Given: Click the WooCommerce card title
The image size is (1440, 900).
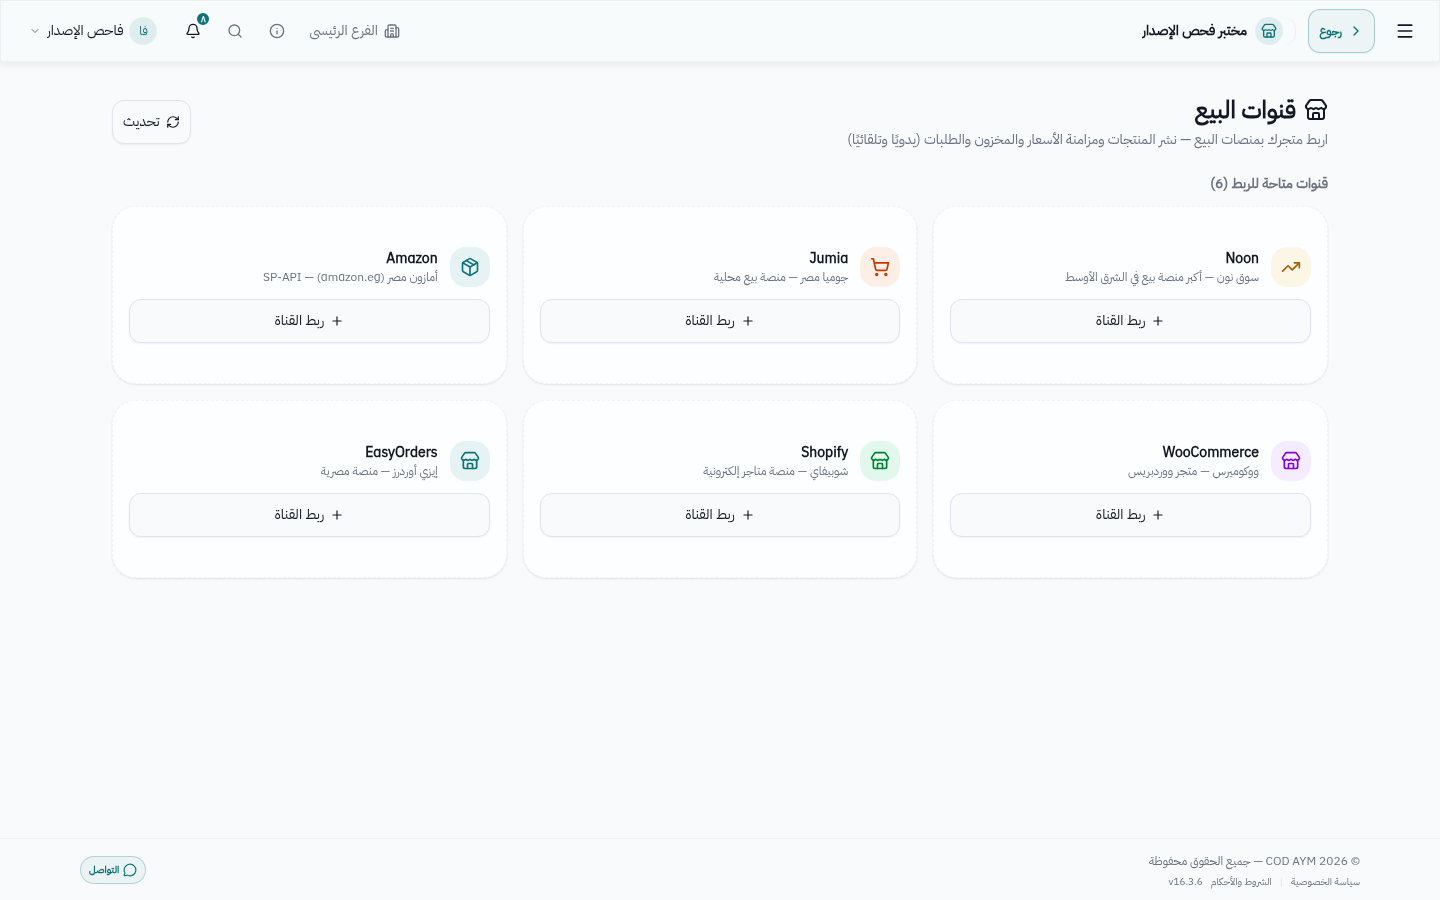Looking at the screenshot, I should (x=1210, y=452).
